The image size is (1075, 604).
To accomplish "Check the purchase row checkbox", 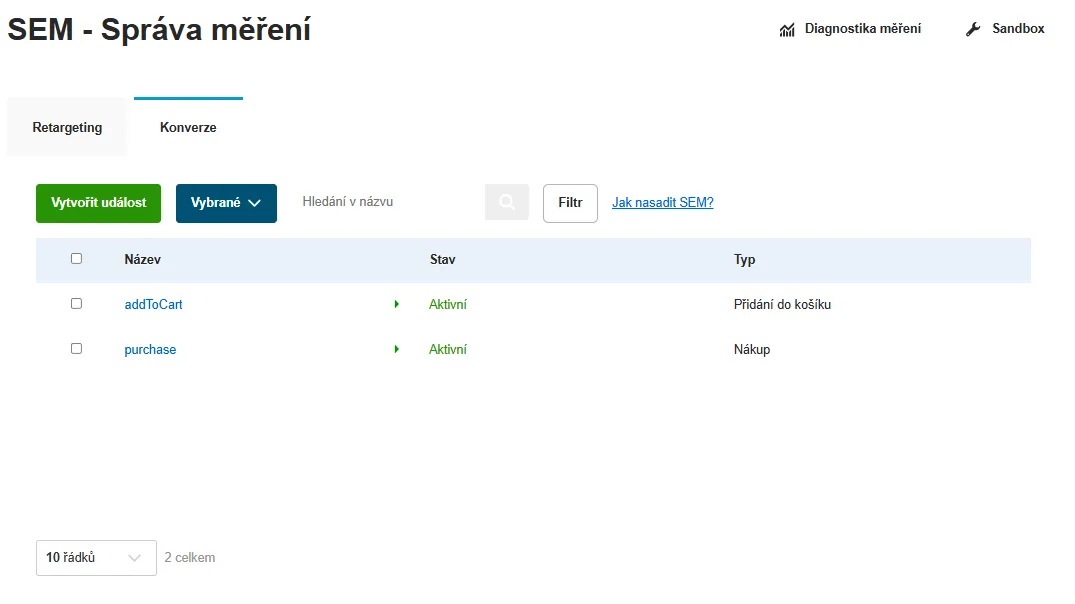I will (76, 349).
